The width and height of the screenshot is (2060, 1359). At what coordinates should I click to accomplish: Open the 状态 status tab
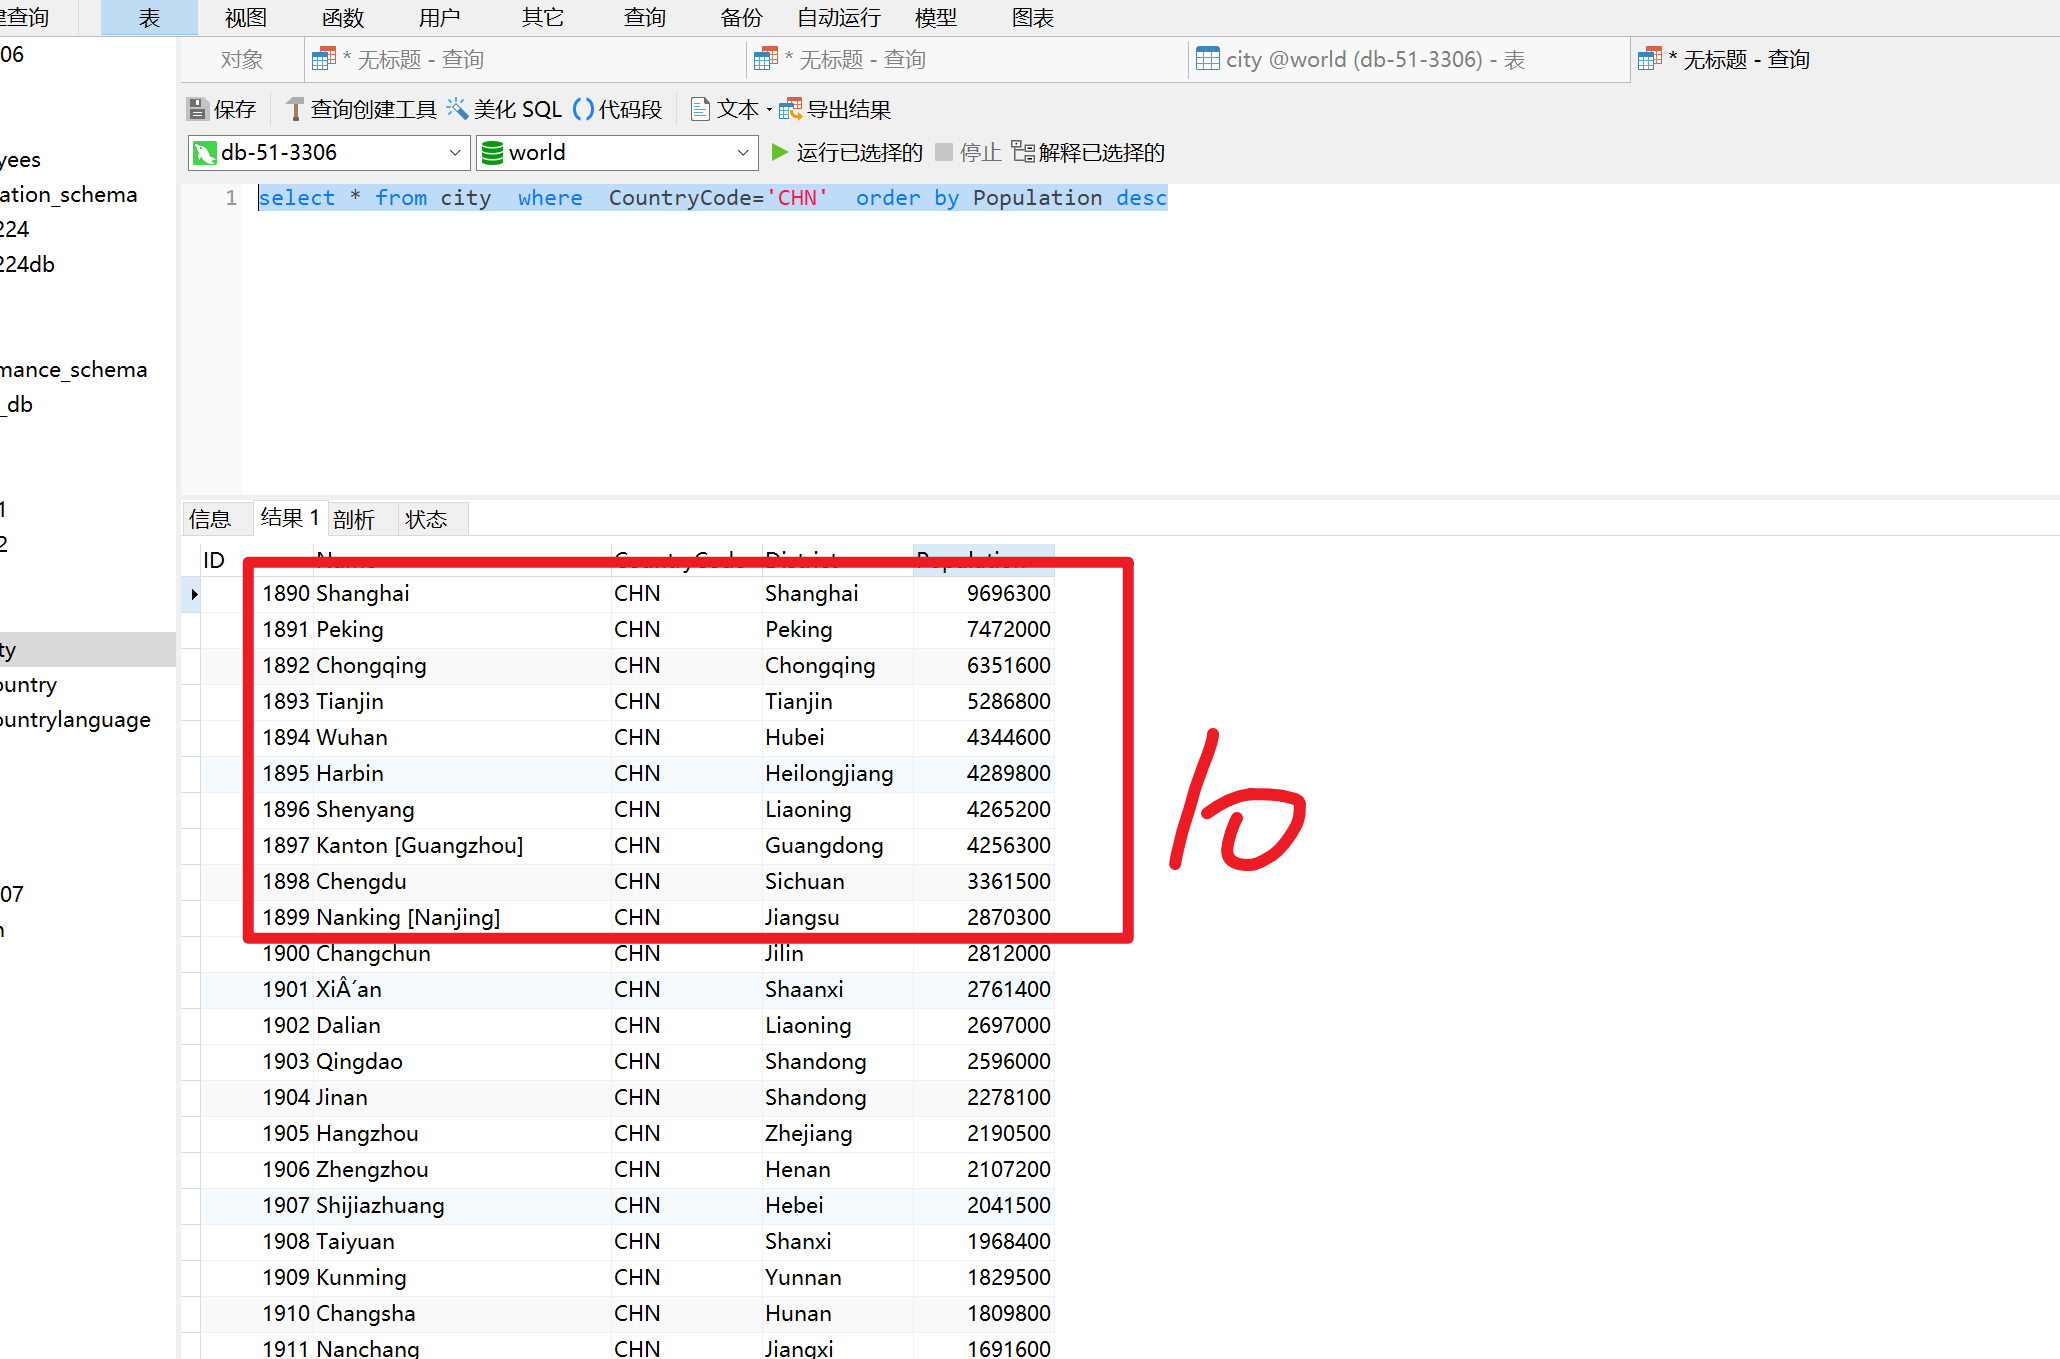click(x=426, y=519)
